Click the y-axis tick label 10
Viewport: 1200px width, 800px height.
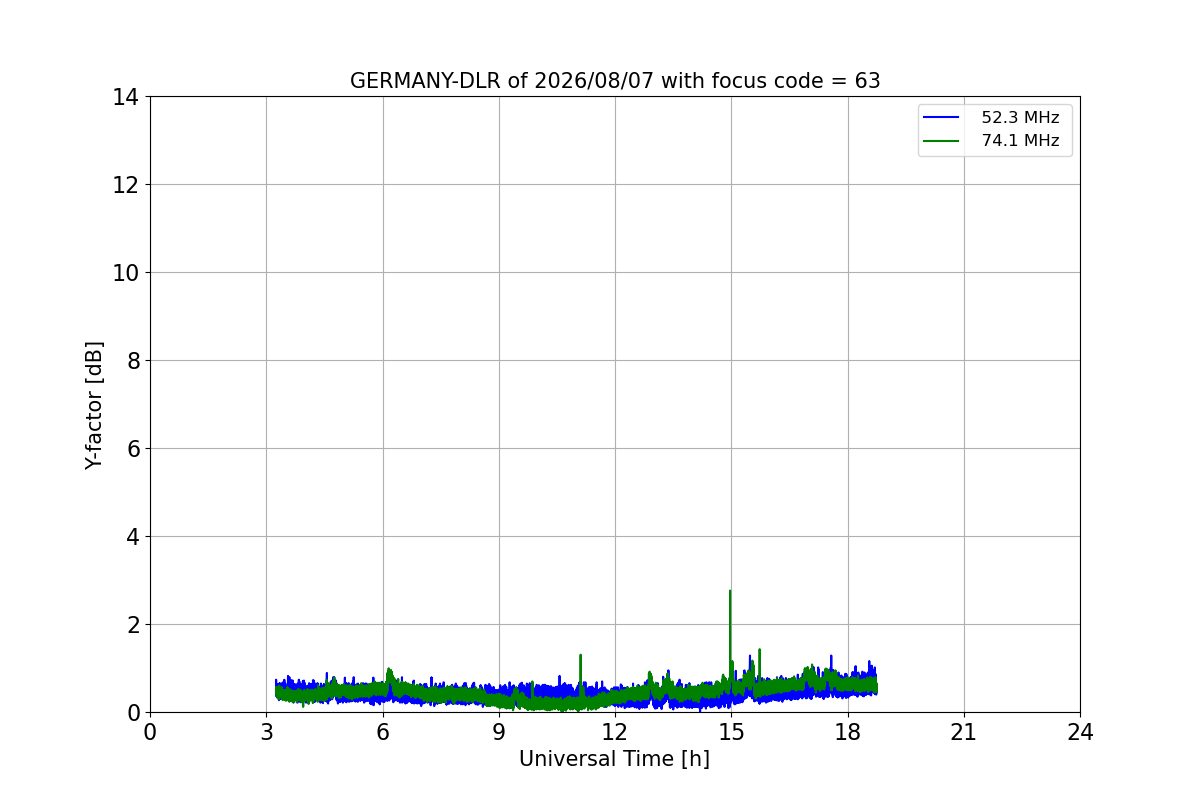click(126, 273)
